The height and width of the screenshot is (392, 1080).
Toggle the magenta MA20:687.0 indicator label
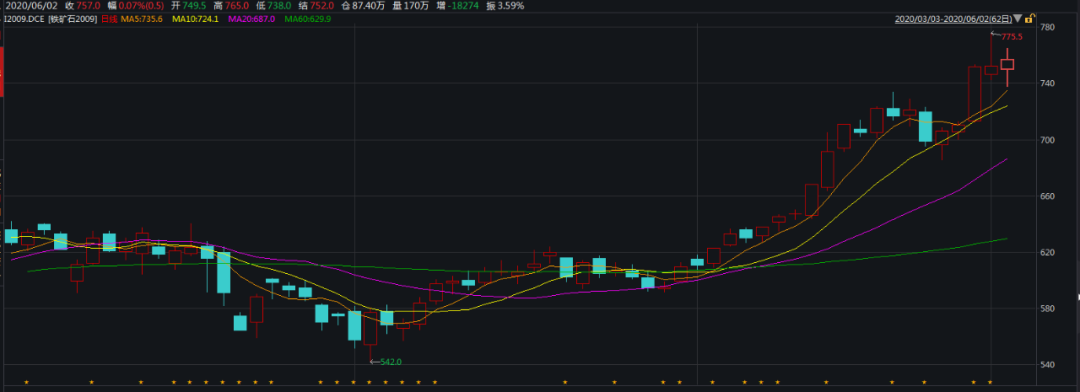click(x=251, y=19)
